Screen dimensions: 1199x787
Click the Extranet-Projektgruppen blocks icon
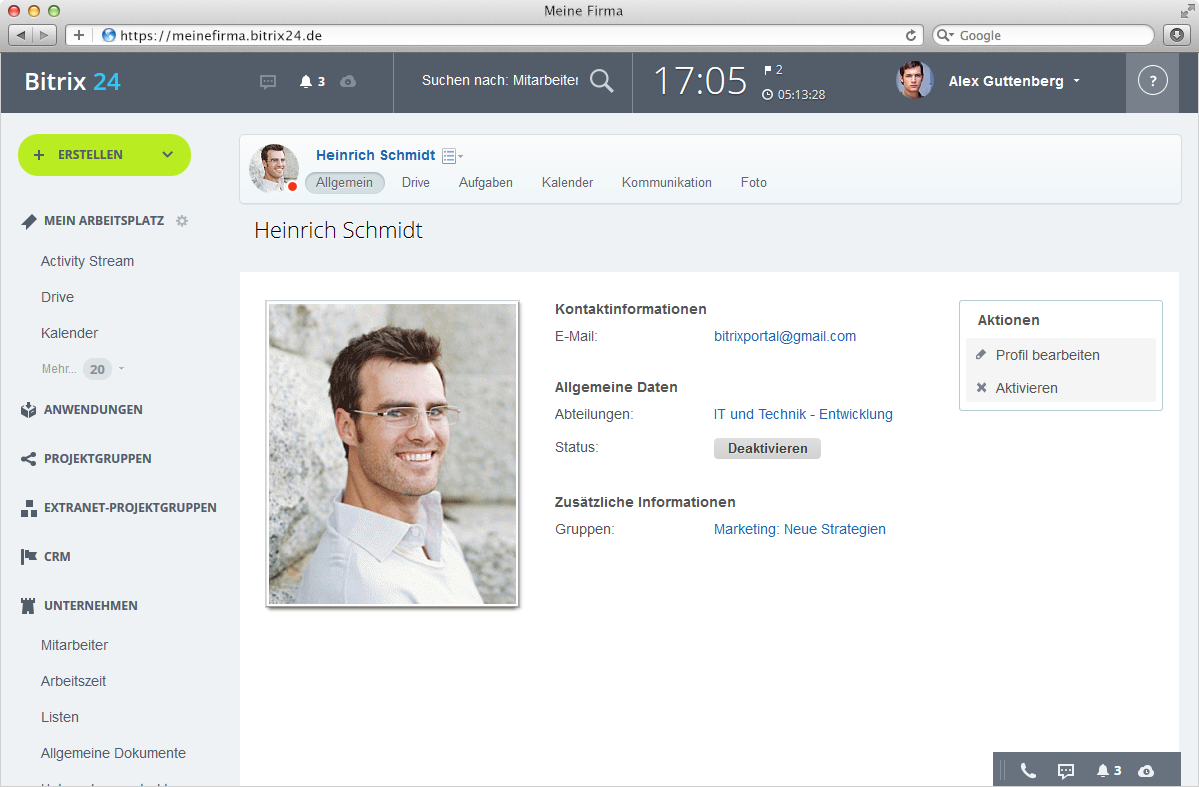28,508
